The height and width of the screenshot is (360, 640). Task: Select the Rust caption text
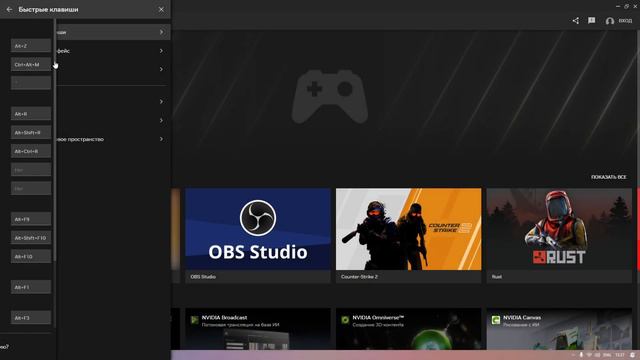(x=497, y=277)
